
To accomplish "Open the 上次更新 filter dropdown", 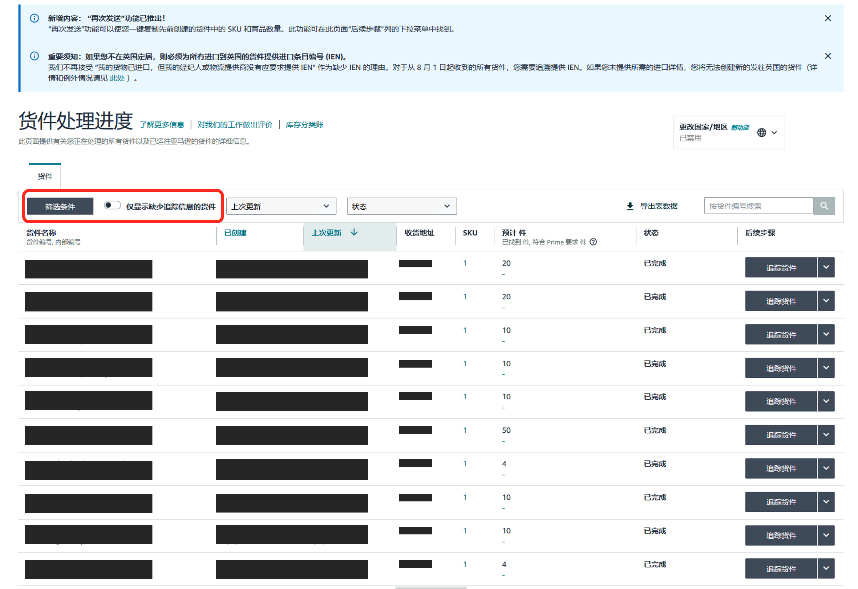I will pos(280,206).
